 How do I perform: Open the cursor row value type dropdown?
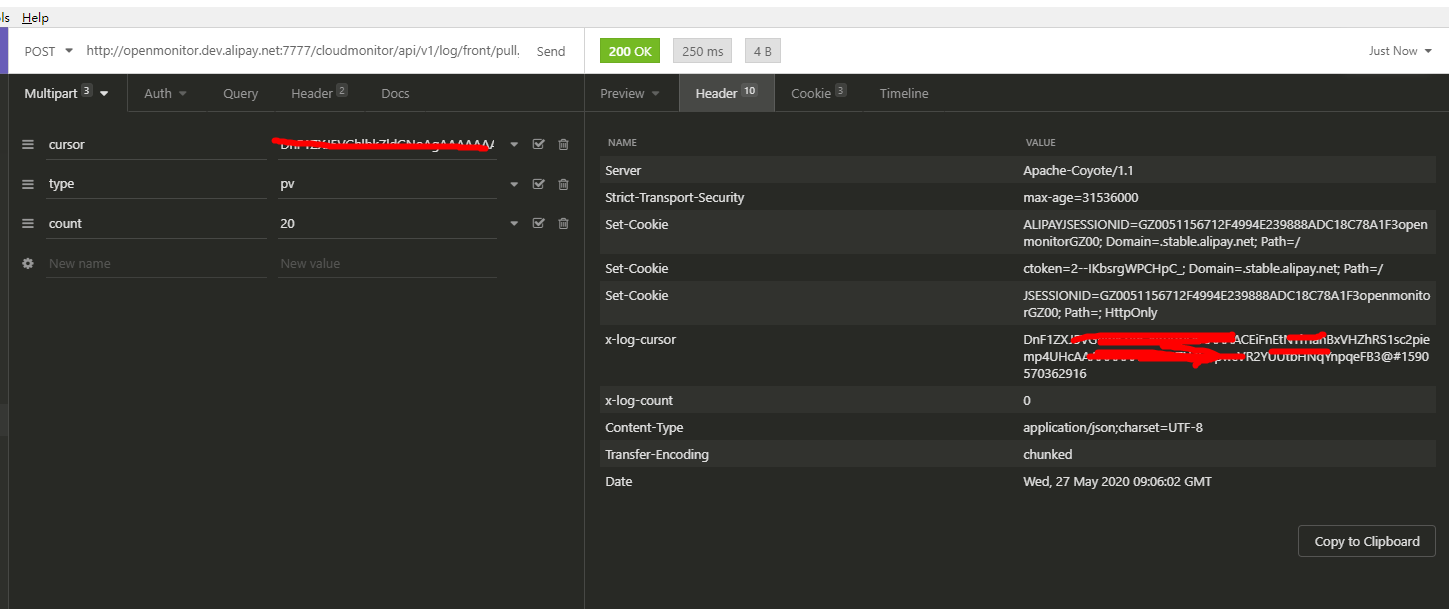514,144
